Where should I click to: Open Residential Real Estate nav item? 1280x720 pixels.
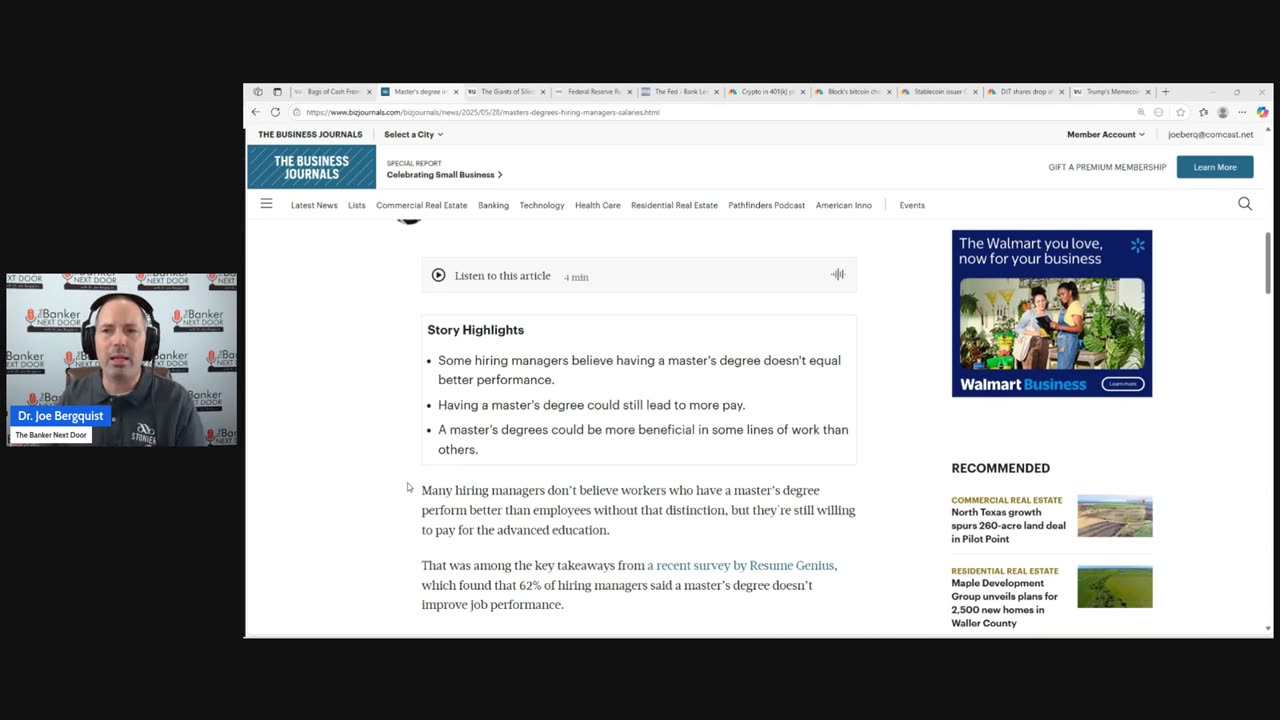click(674, 205)
